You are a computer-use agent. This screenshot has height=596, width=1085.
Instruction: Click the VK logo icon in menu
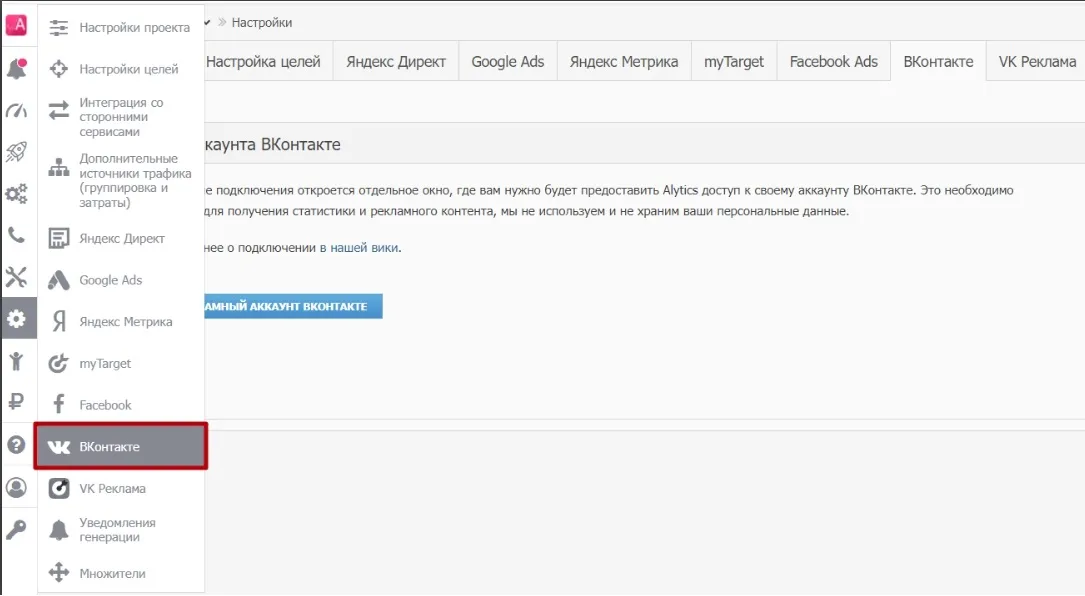click(x=59, y=447)
